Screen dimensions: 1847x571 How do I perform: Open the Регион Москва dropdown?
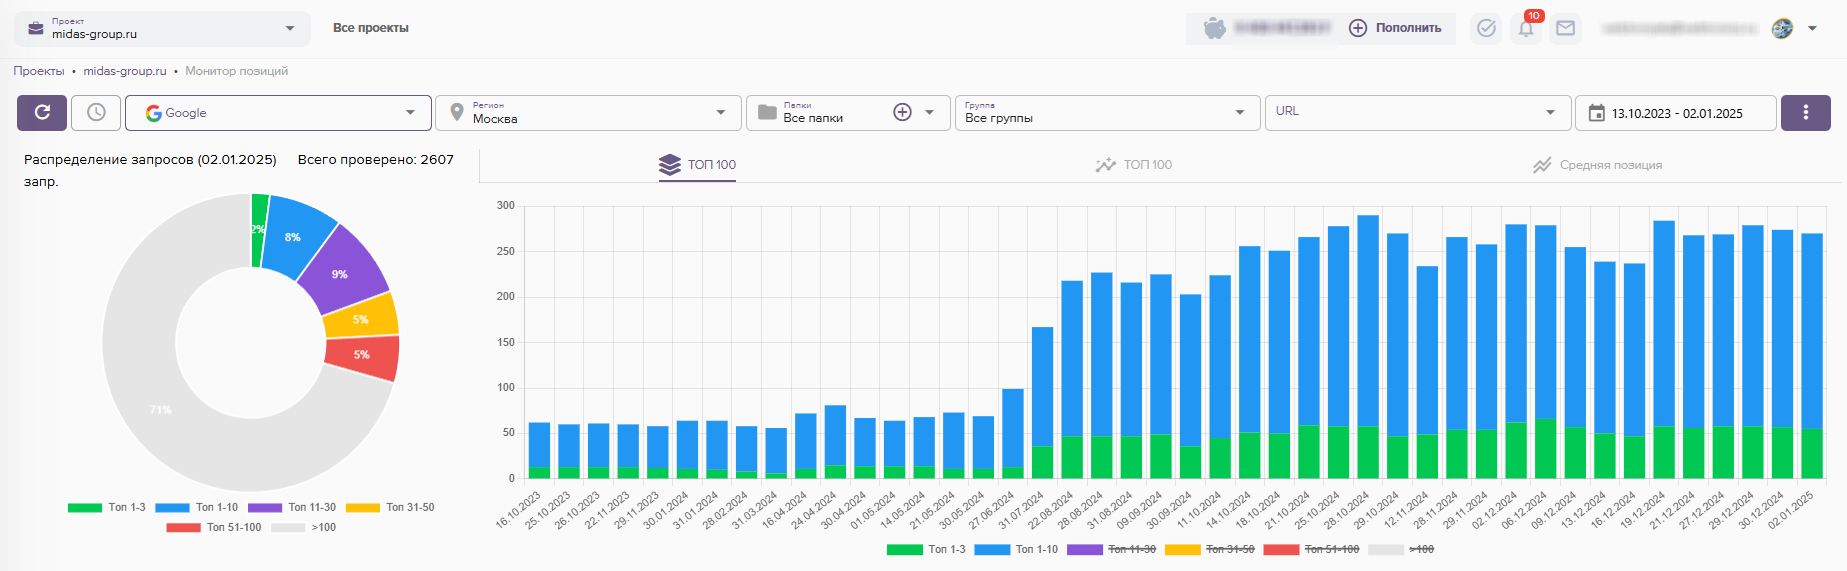[588, 113]
